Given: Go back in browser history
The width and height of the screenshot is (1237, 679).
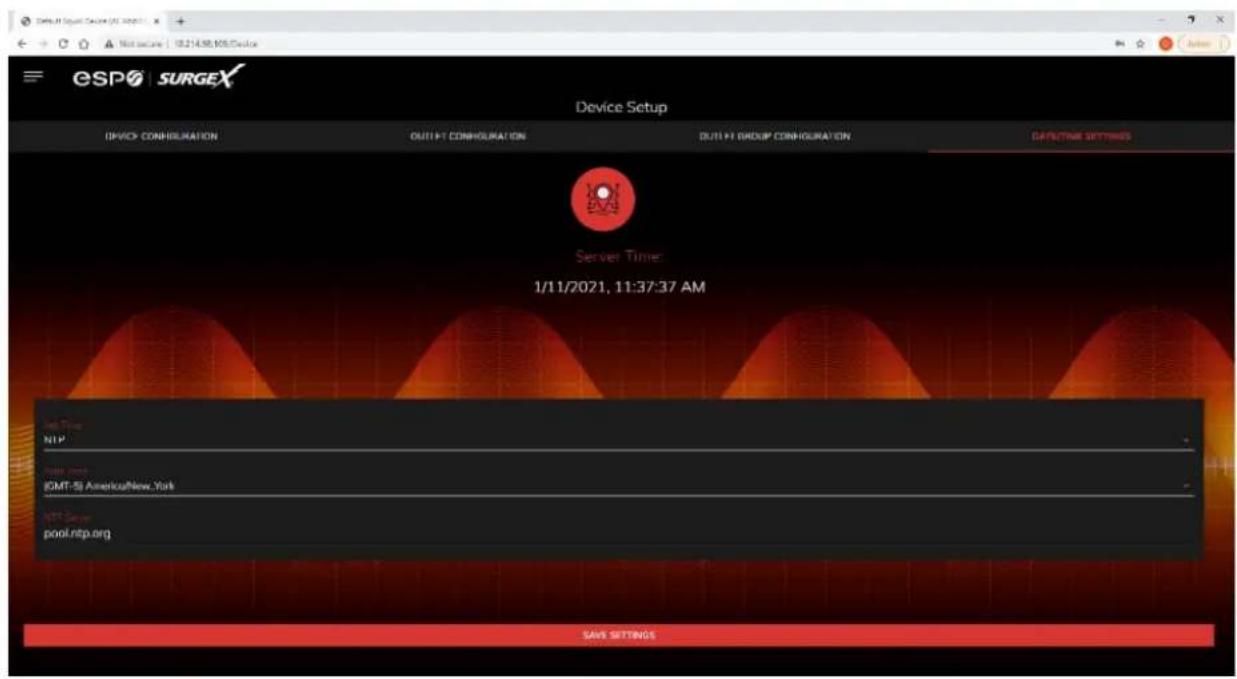Looking at the screenshot, I should point(22,43).
